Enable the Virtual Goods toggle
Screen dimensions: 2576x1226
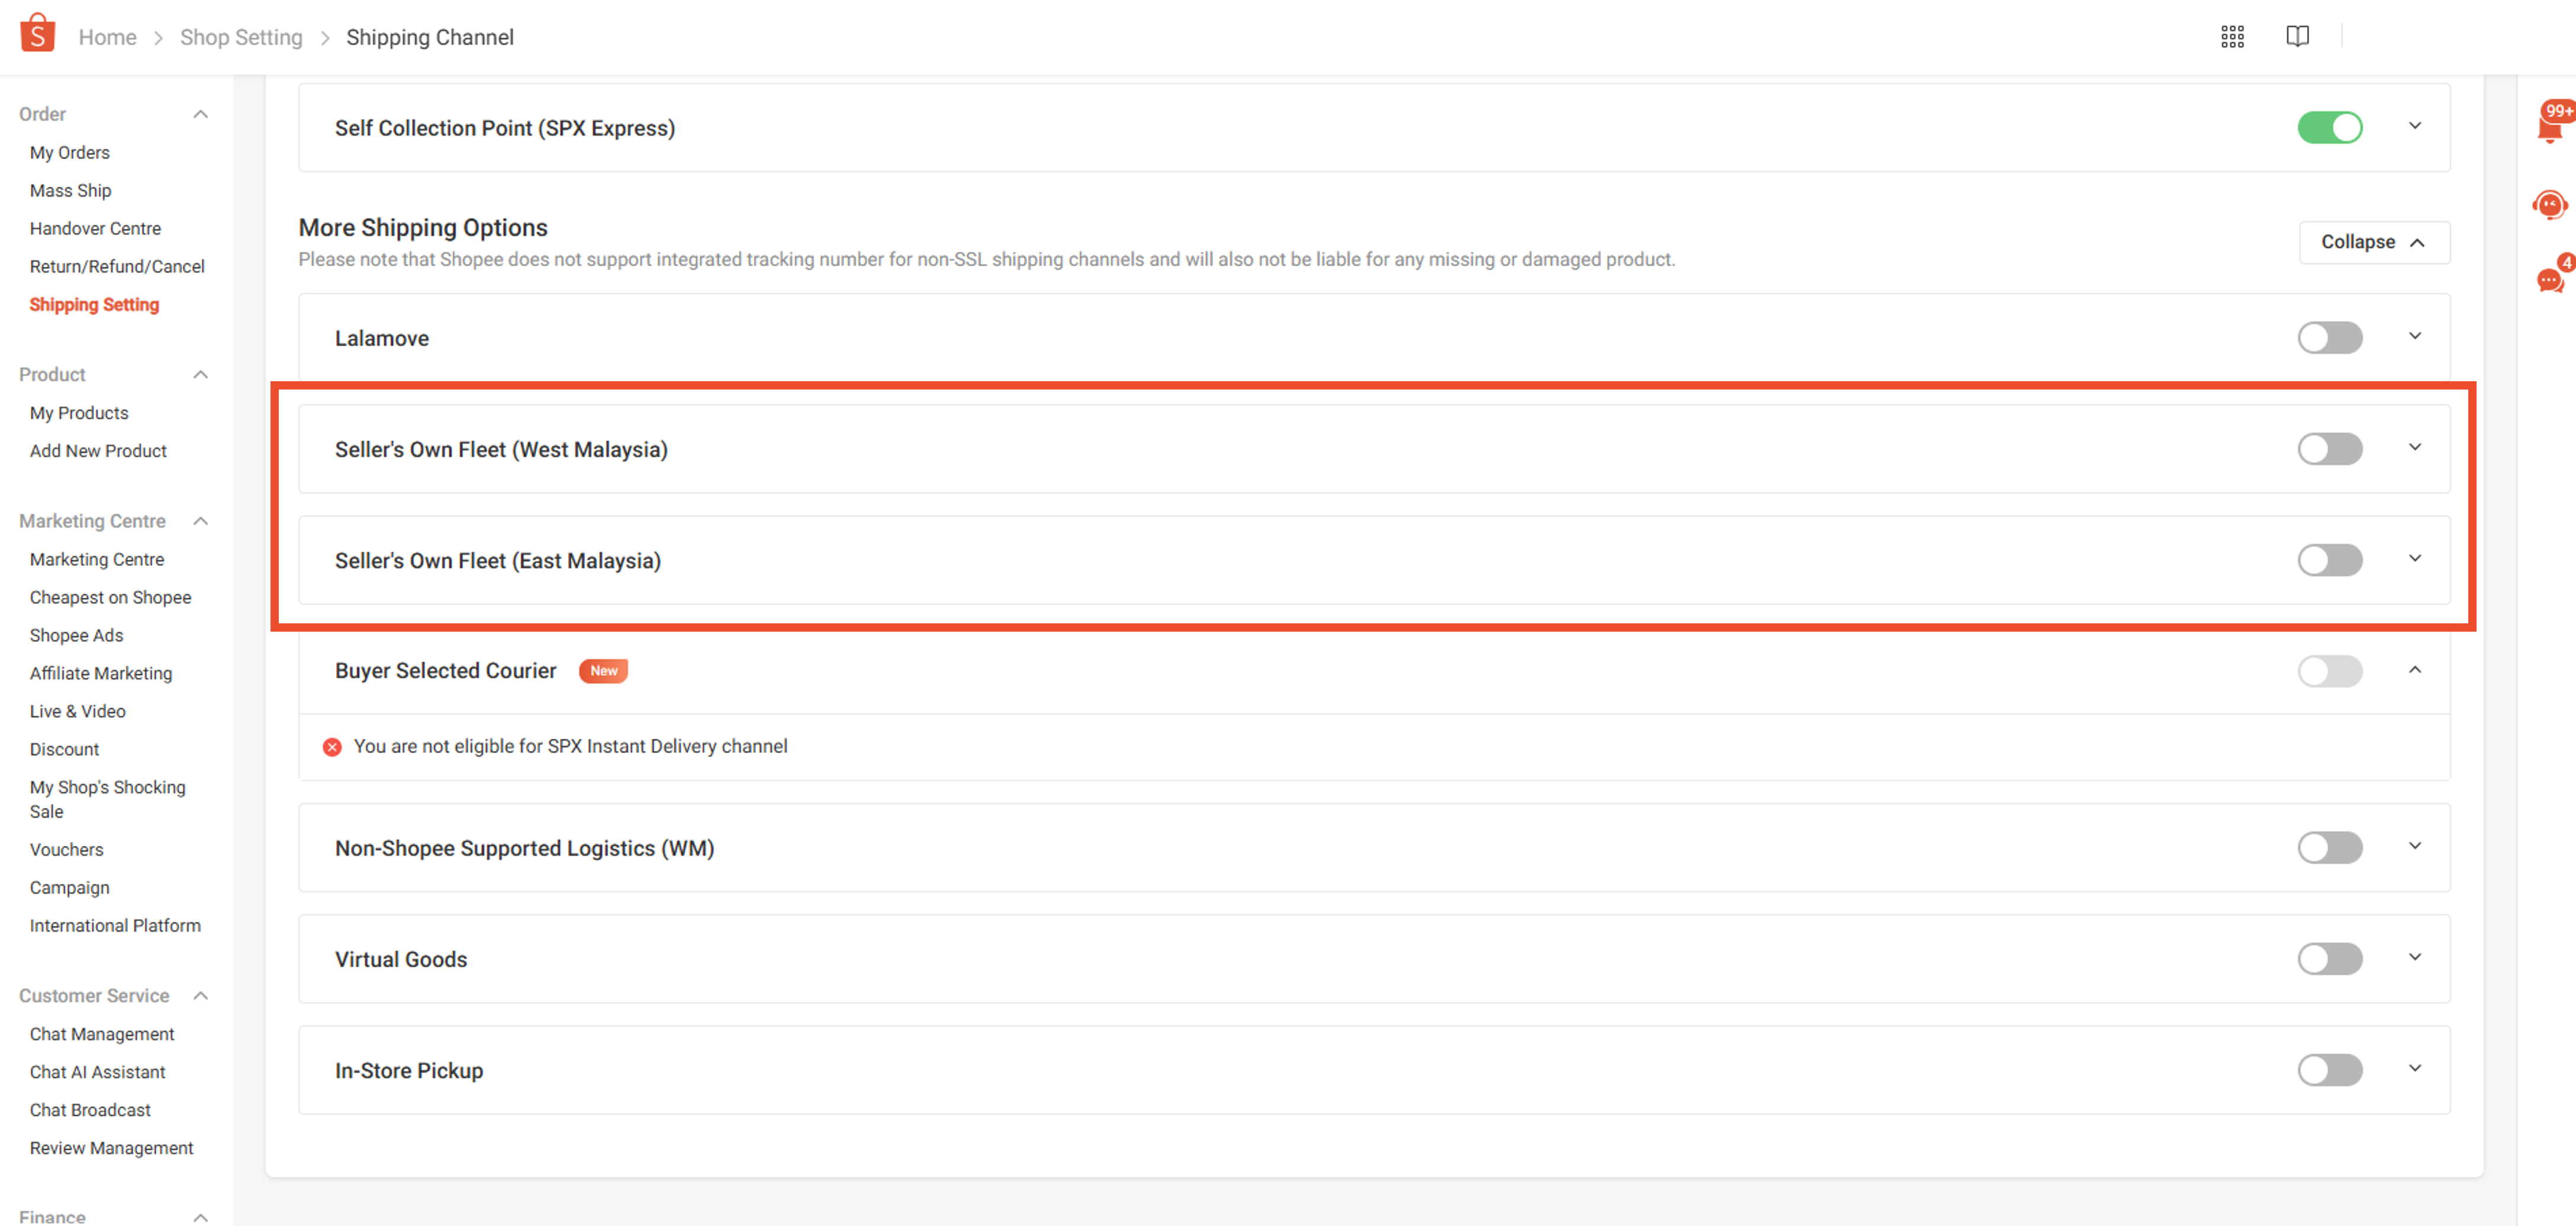(x=2329, y=959)
